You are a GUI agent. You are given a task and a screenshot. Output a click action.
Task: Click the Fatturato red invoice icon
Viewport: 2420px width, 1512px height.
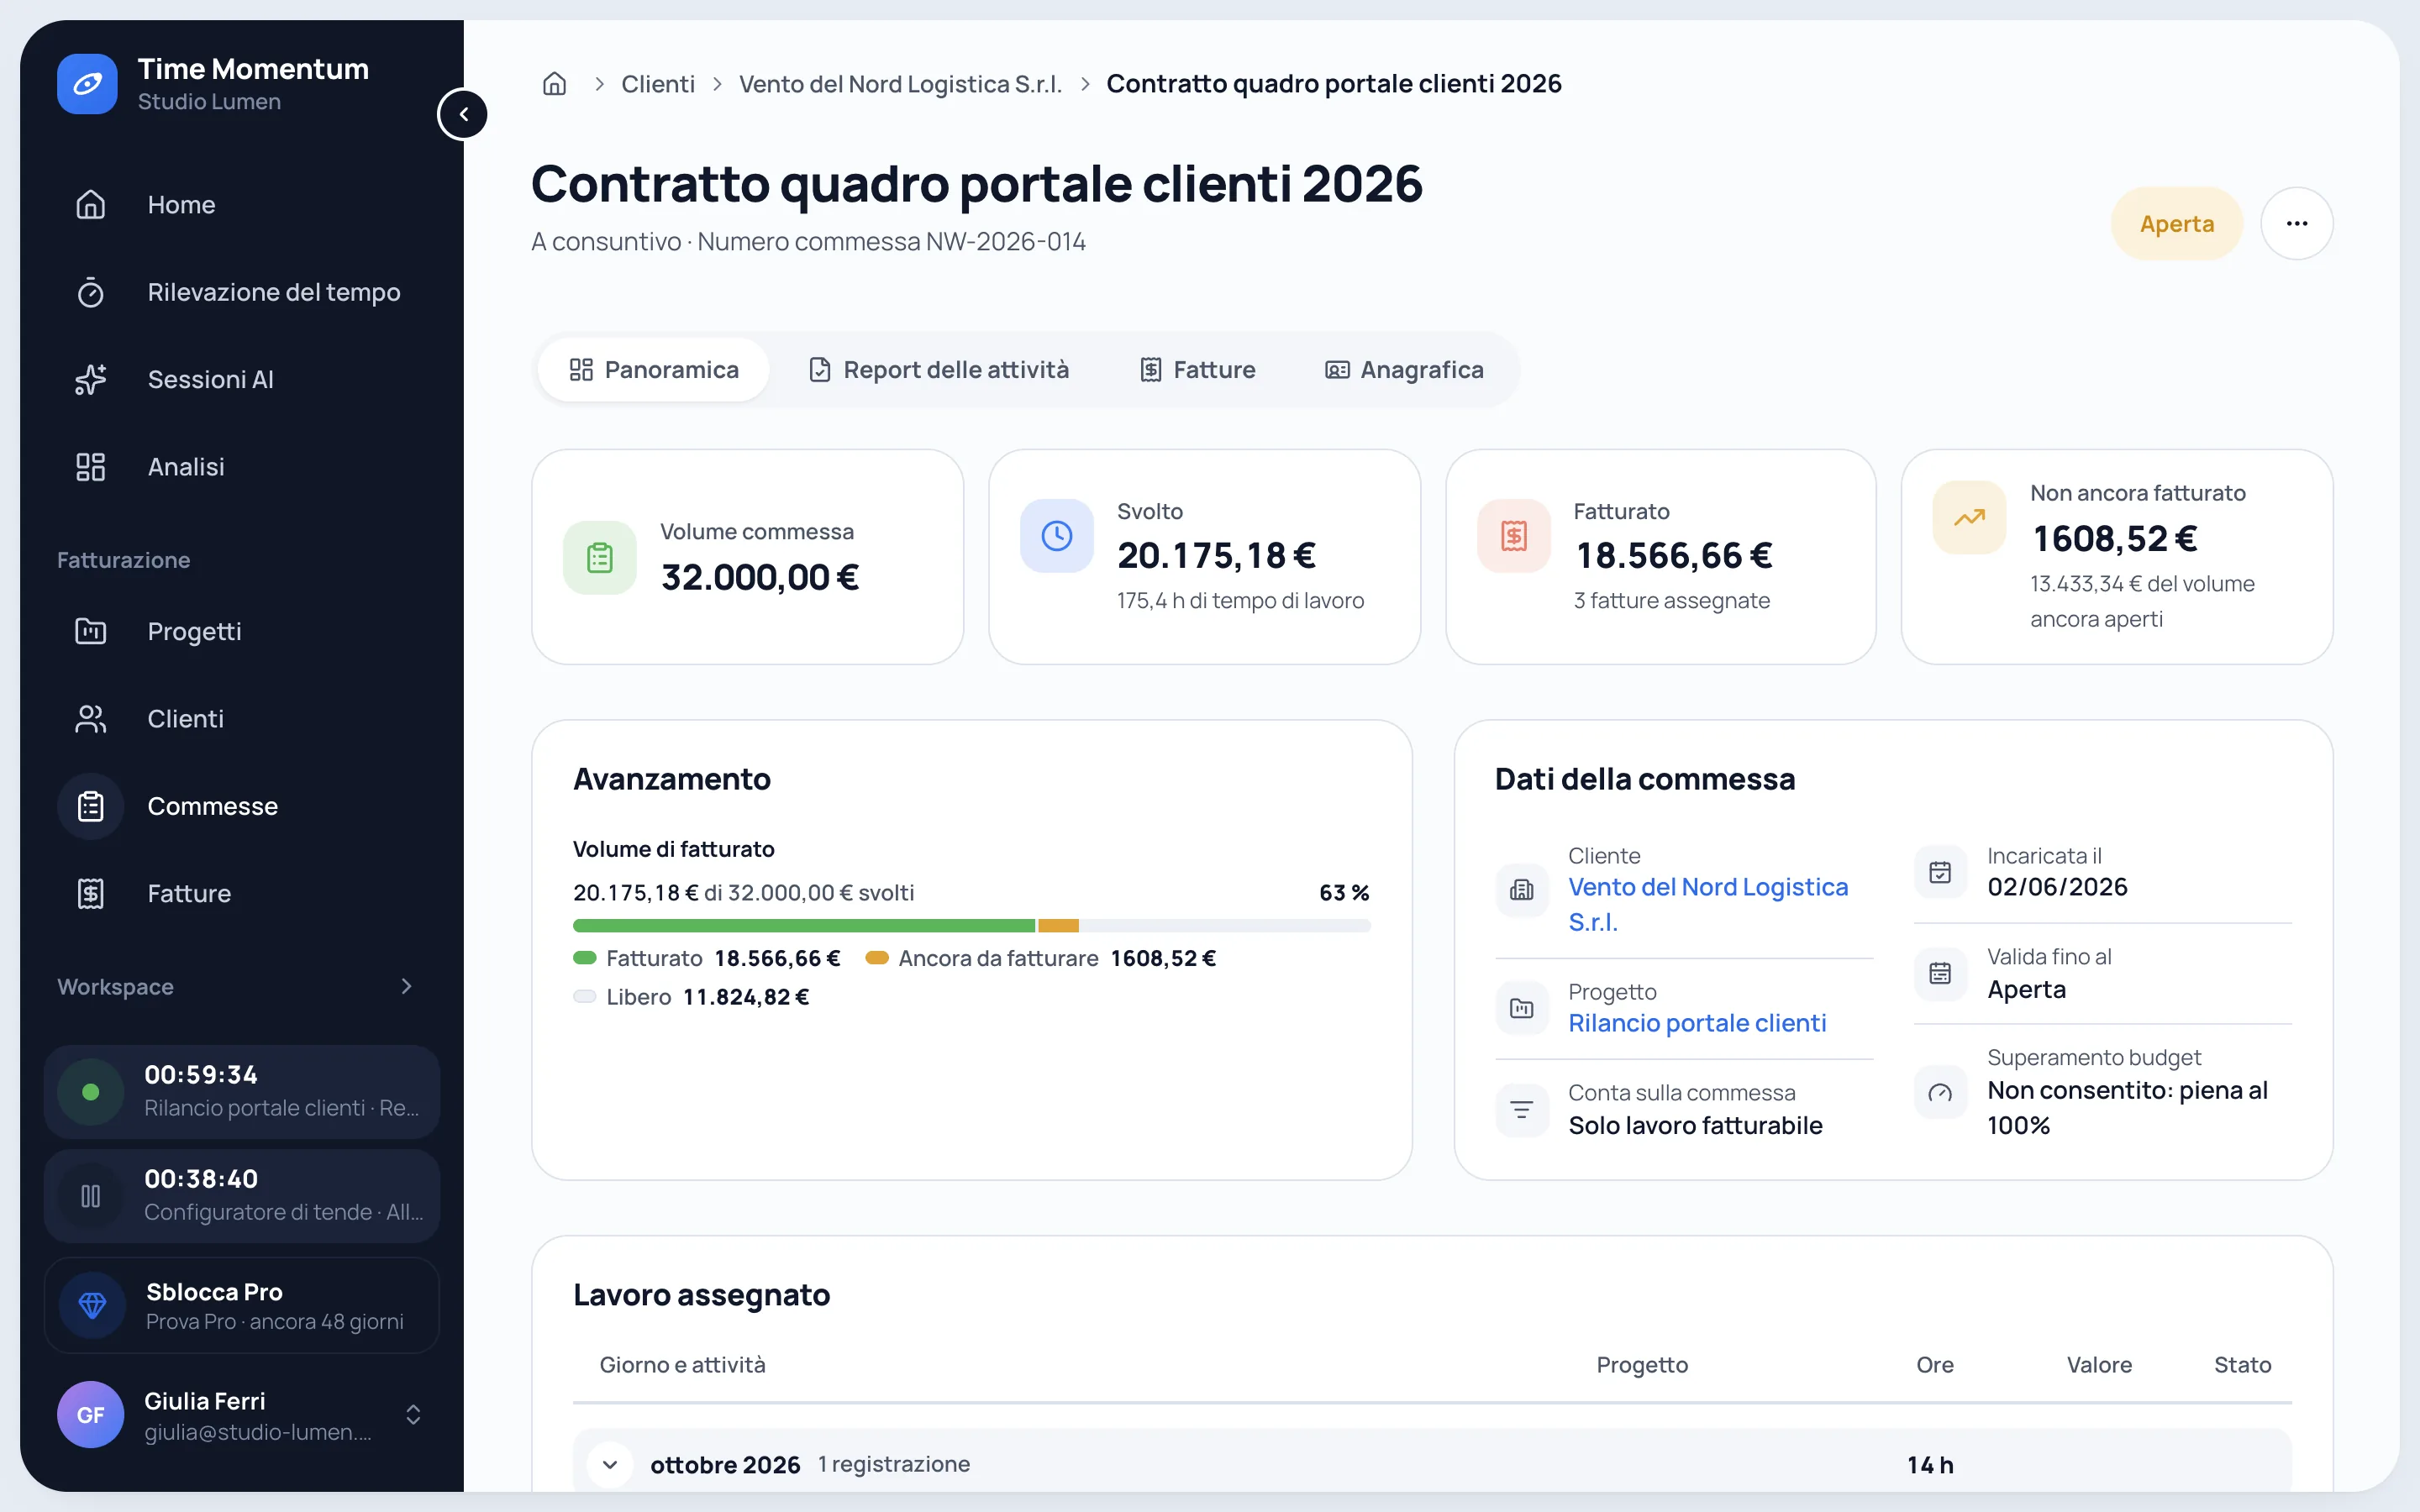coord(1514,536)
